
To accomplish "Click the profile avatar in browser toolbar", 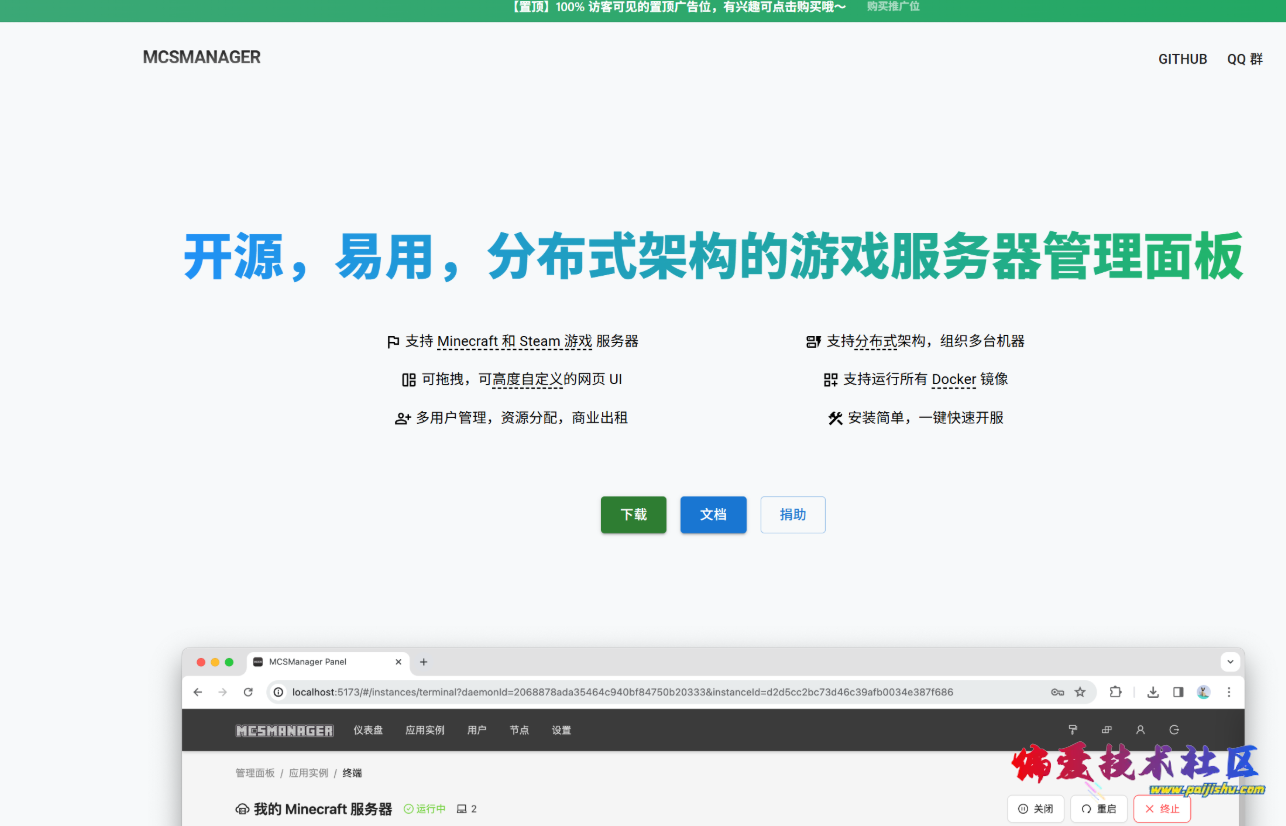I will (1204, 692).
